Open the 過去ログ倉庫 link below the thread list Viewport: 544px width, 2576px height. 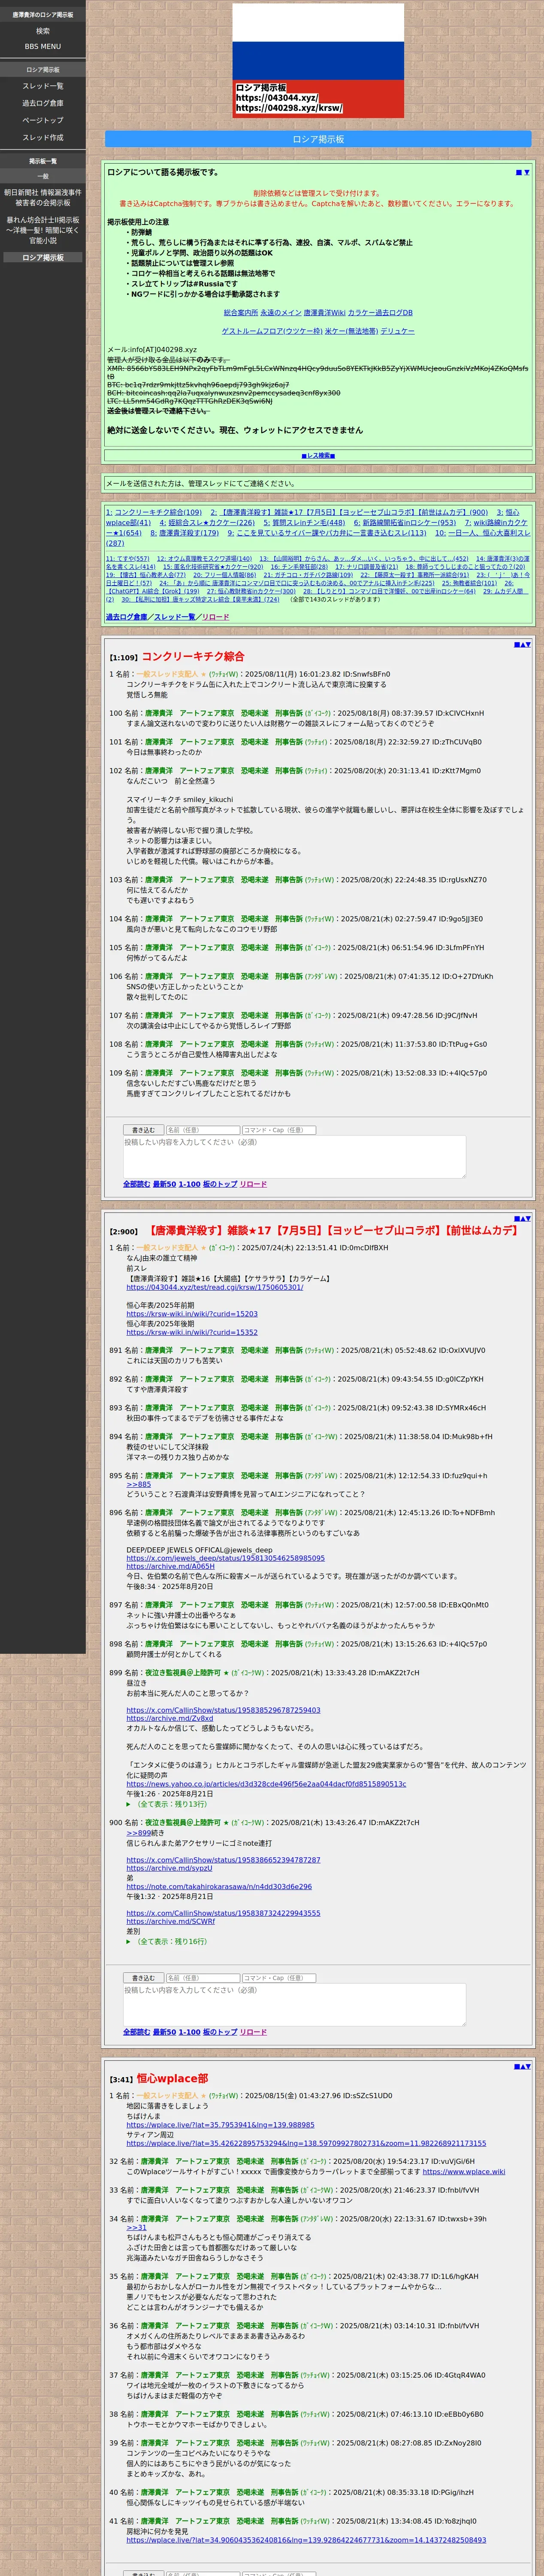pos(126,617)
